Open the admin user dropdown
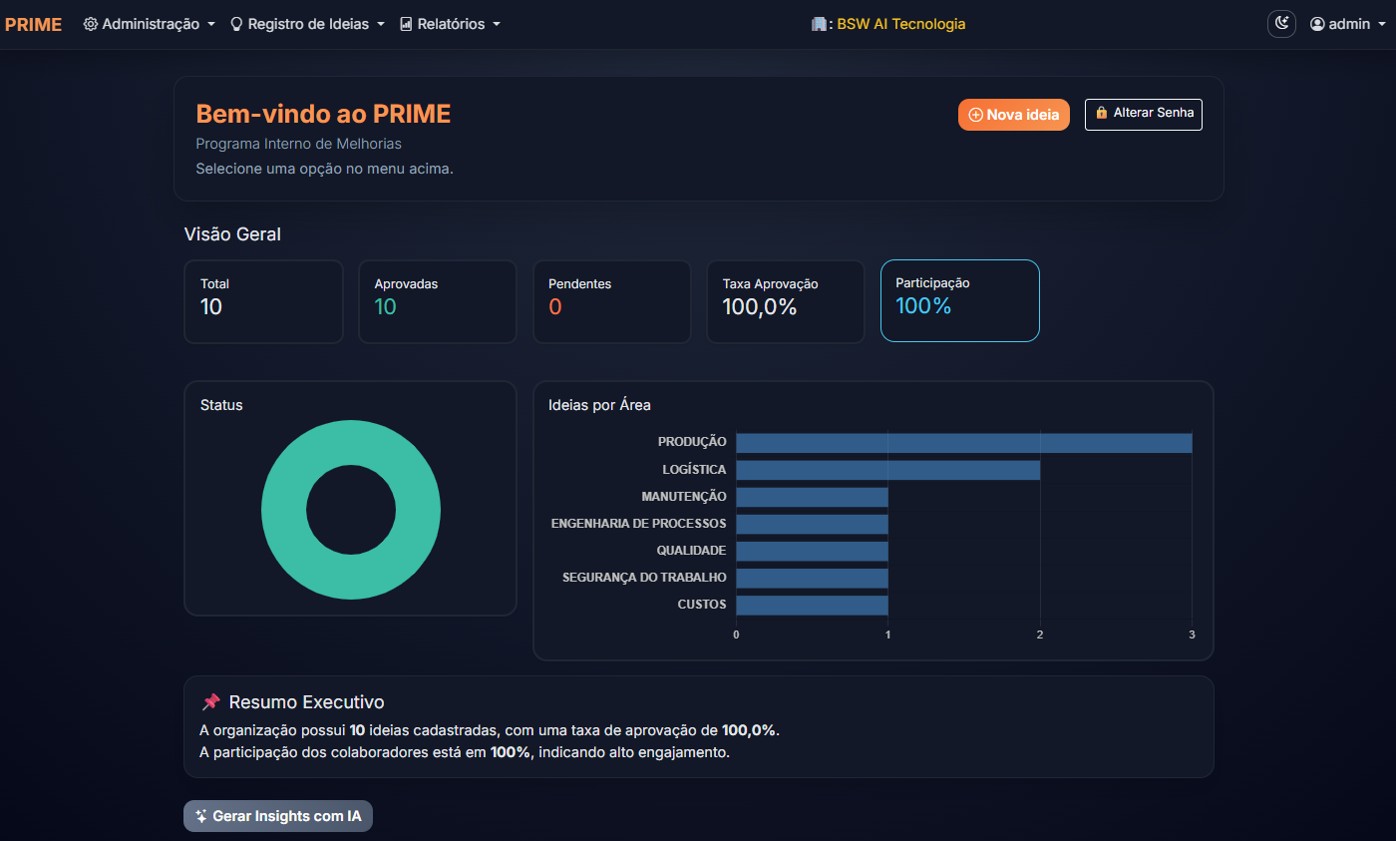The image size is (1396, 841). click(x=1349, y=24)
